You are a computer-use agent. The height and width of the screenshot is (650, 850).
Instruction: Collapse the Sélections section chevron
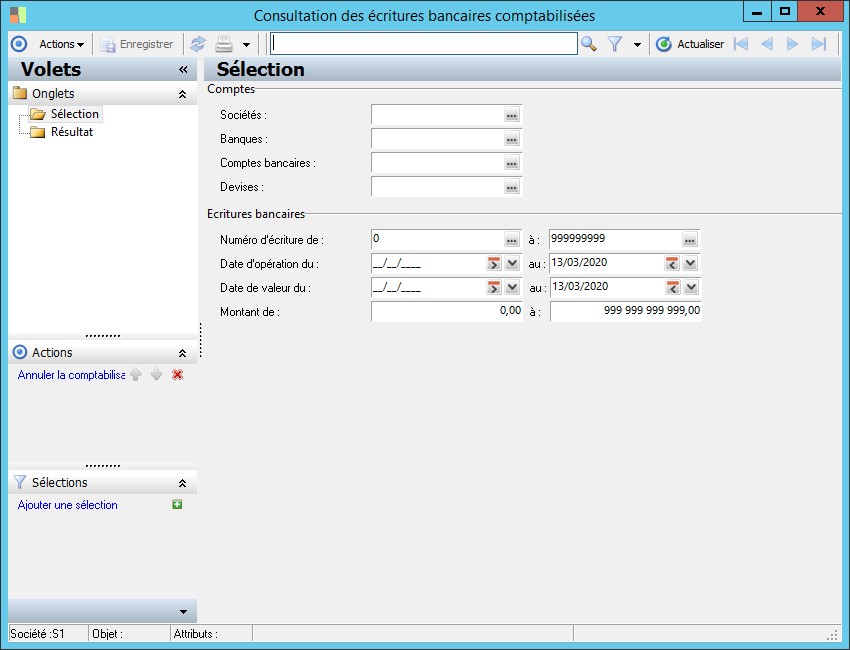tap(182, 483)
